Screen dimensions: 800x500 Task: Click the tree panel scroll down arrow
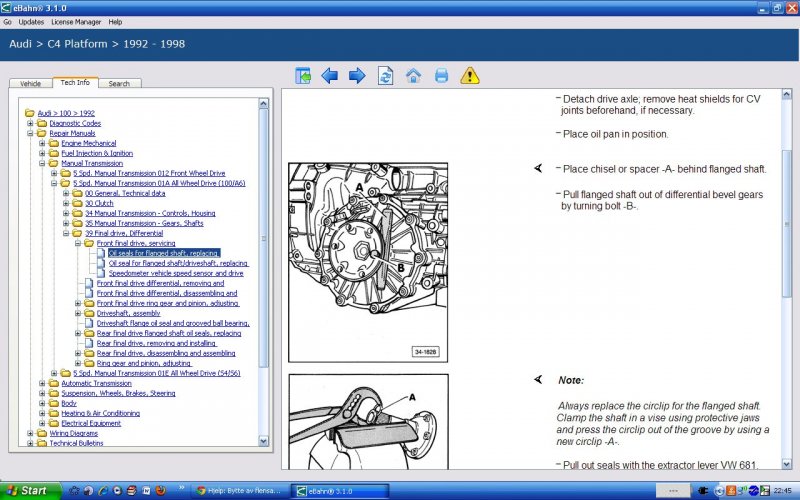coord(264,442)
